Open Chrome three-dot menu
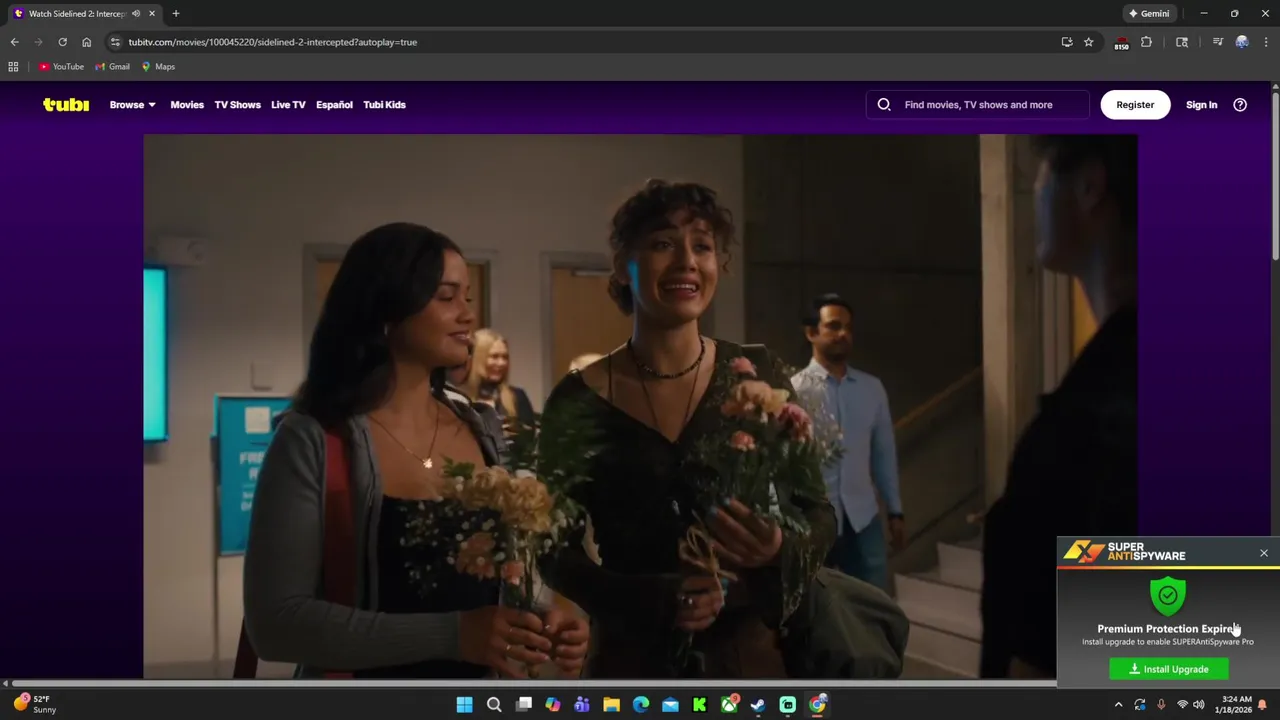This screenshot has height=720, width=1280. coord(1266,42)
